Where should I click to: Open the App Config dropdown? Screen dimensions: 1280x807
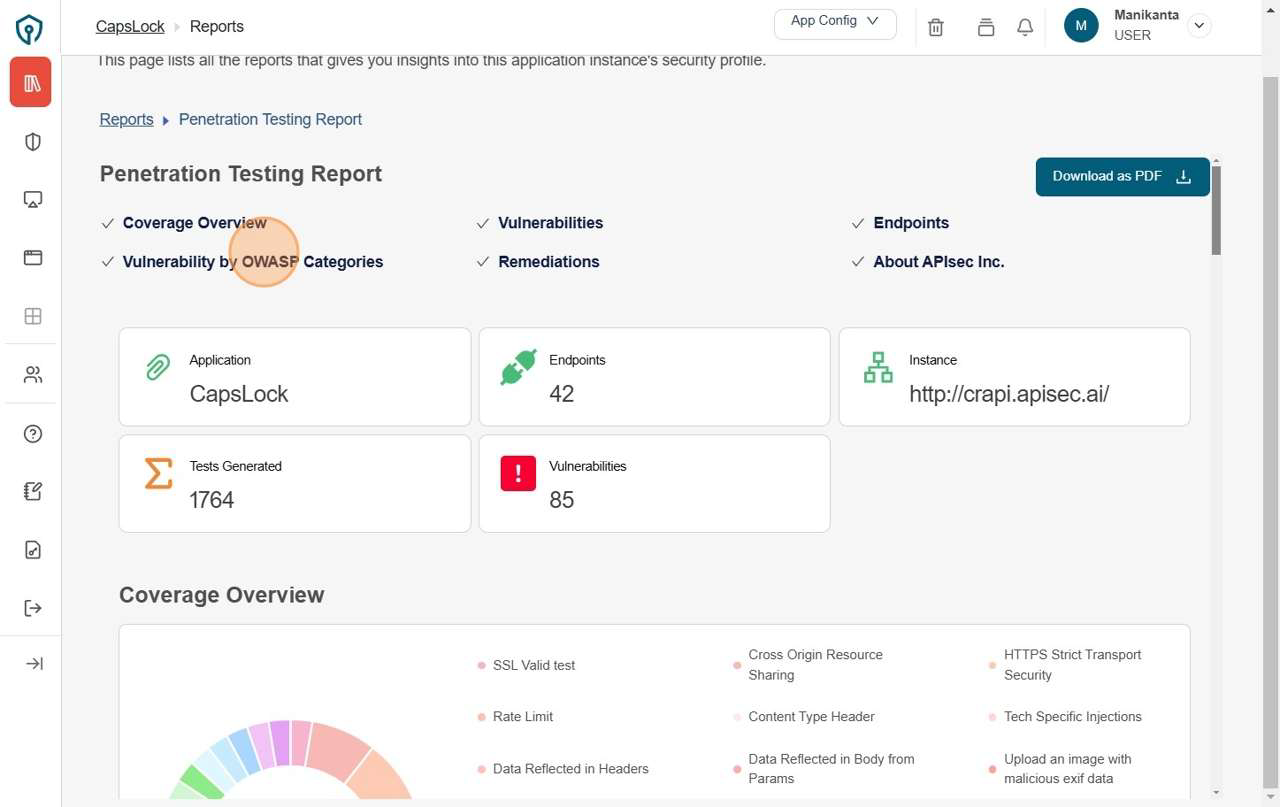pyautogui.click(x=835, y=23)
